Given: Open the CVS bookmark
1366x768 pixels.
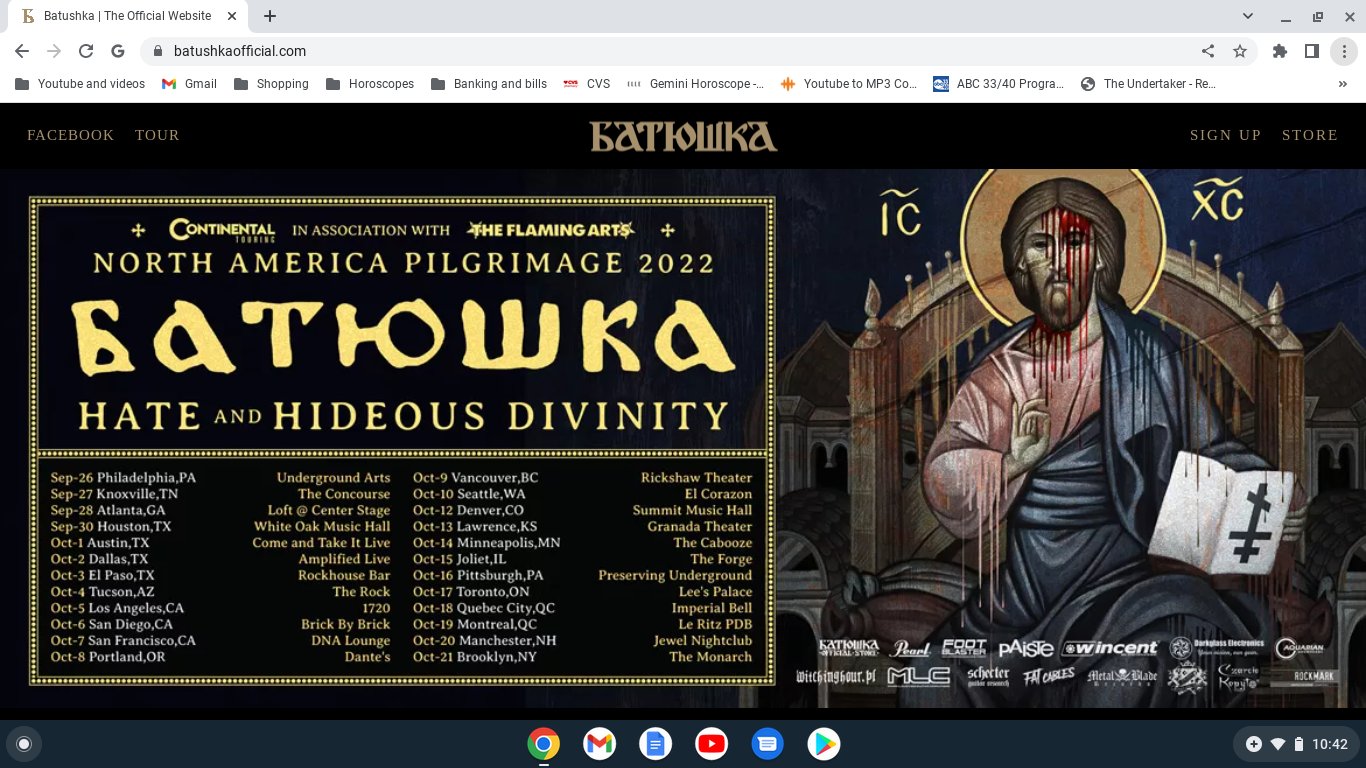Looking at the screenshot, I should pos(587,84).
